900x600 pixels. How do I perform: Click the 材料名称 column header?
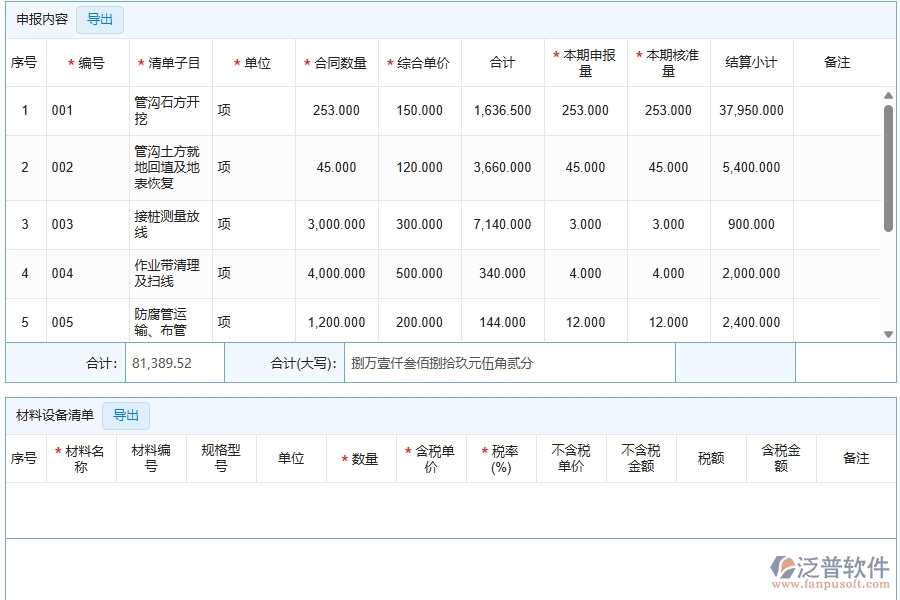coord(81,457)
